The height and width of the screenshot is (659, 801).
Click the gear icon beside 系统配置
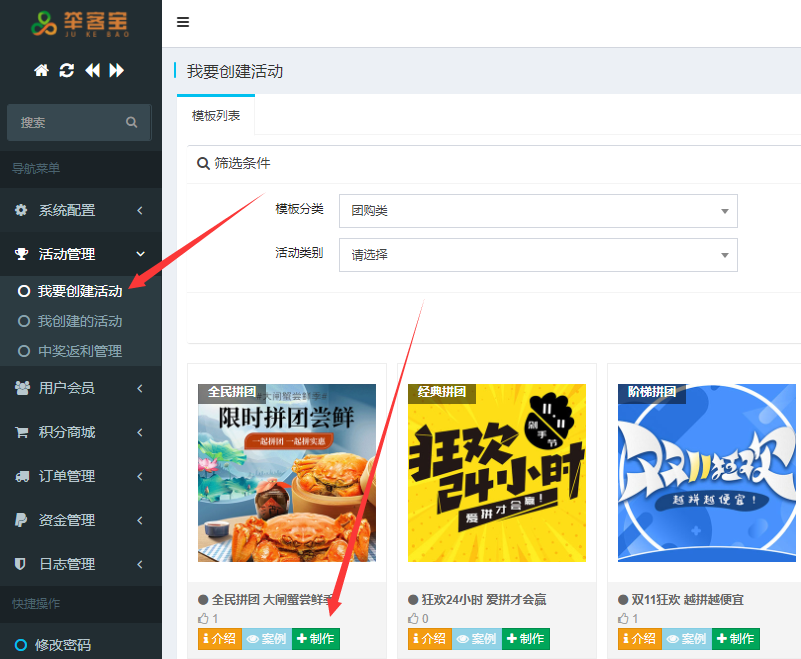click(x=21, y=210)
